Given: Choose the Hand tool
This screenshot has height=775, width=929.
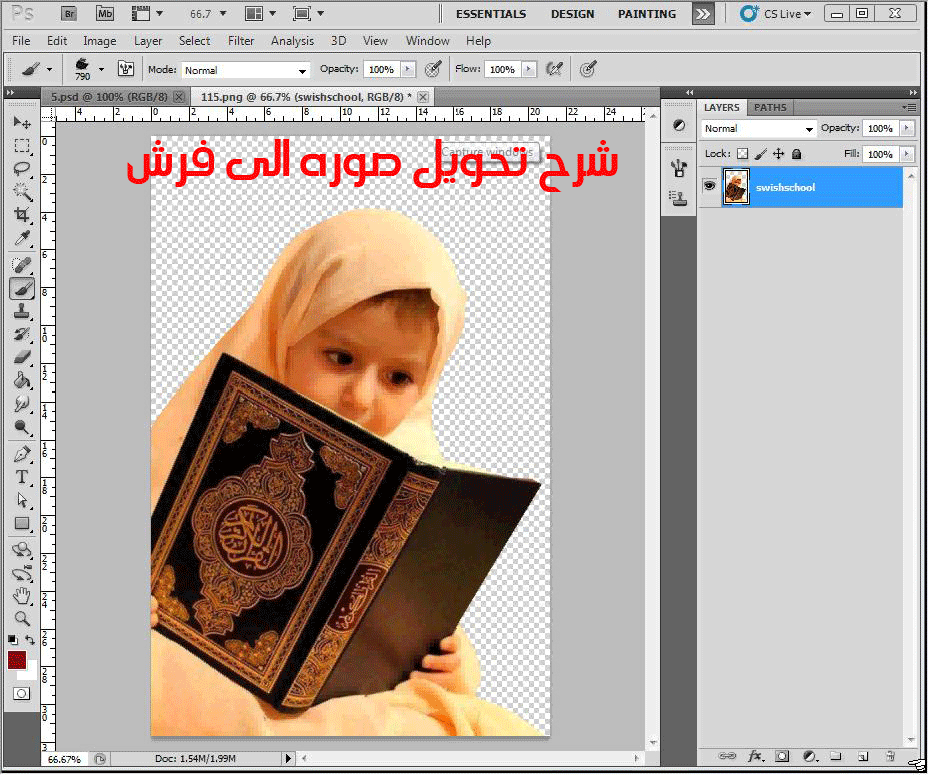Looking at the screenshot, I should 22,597.
